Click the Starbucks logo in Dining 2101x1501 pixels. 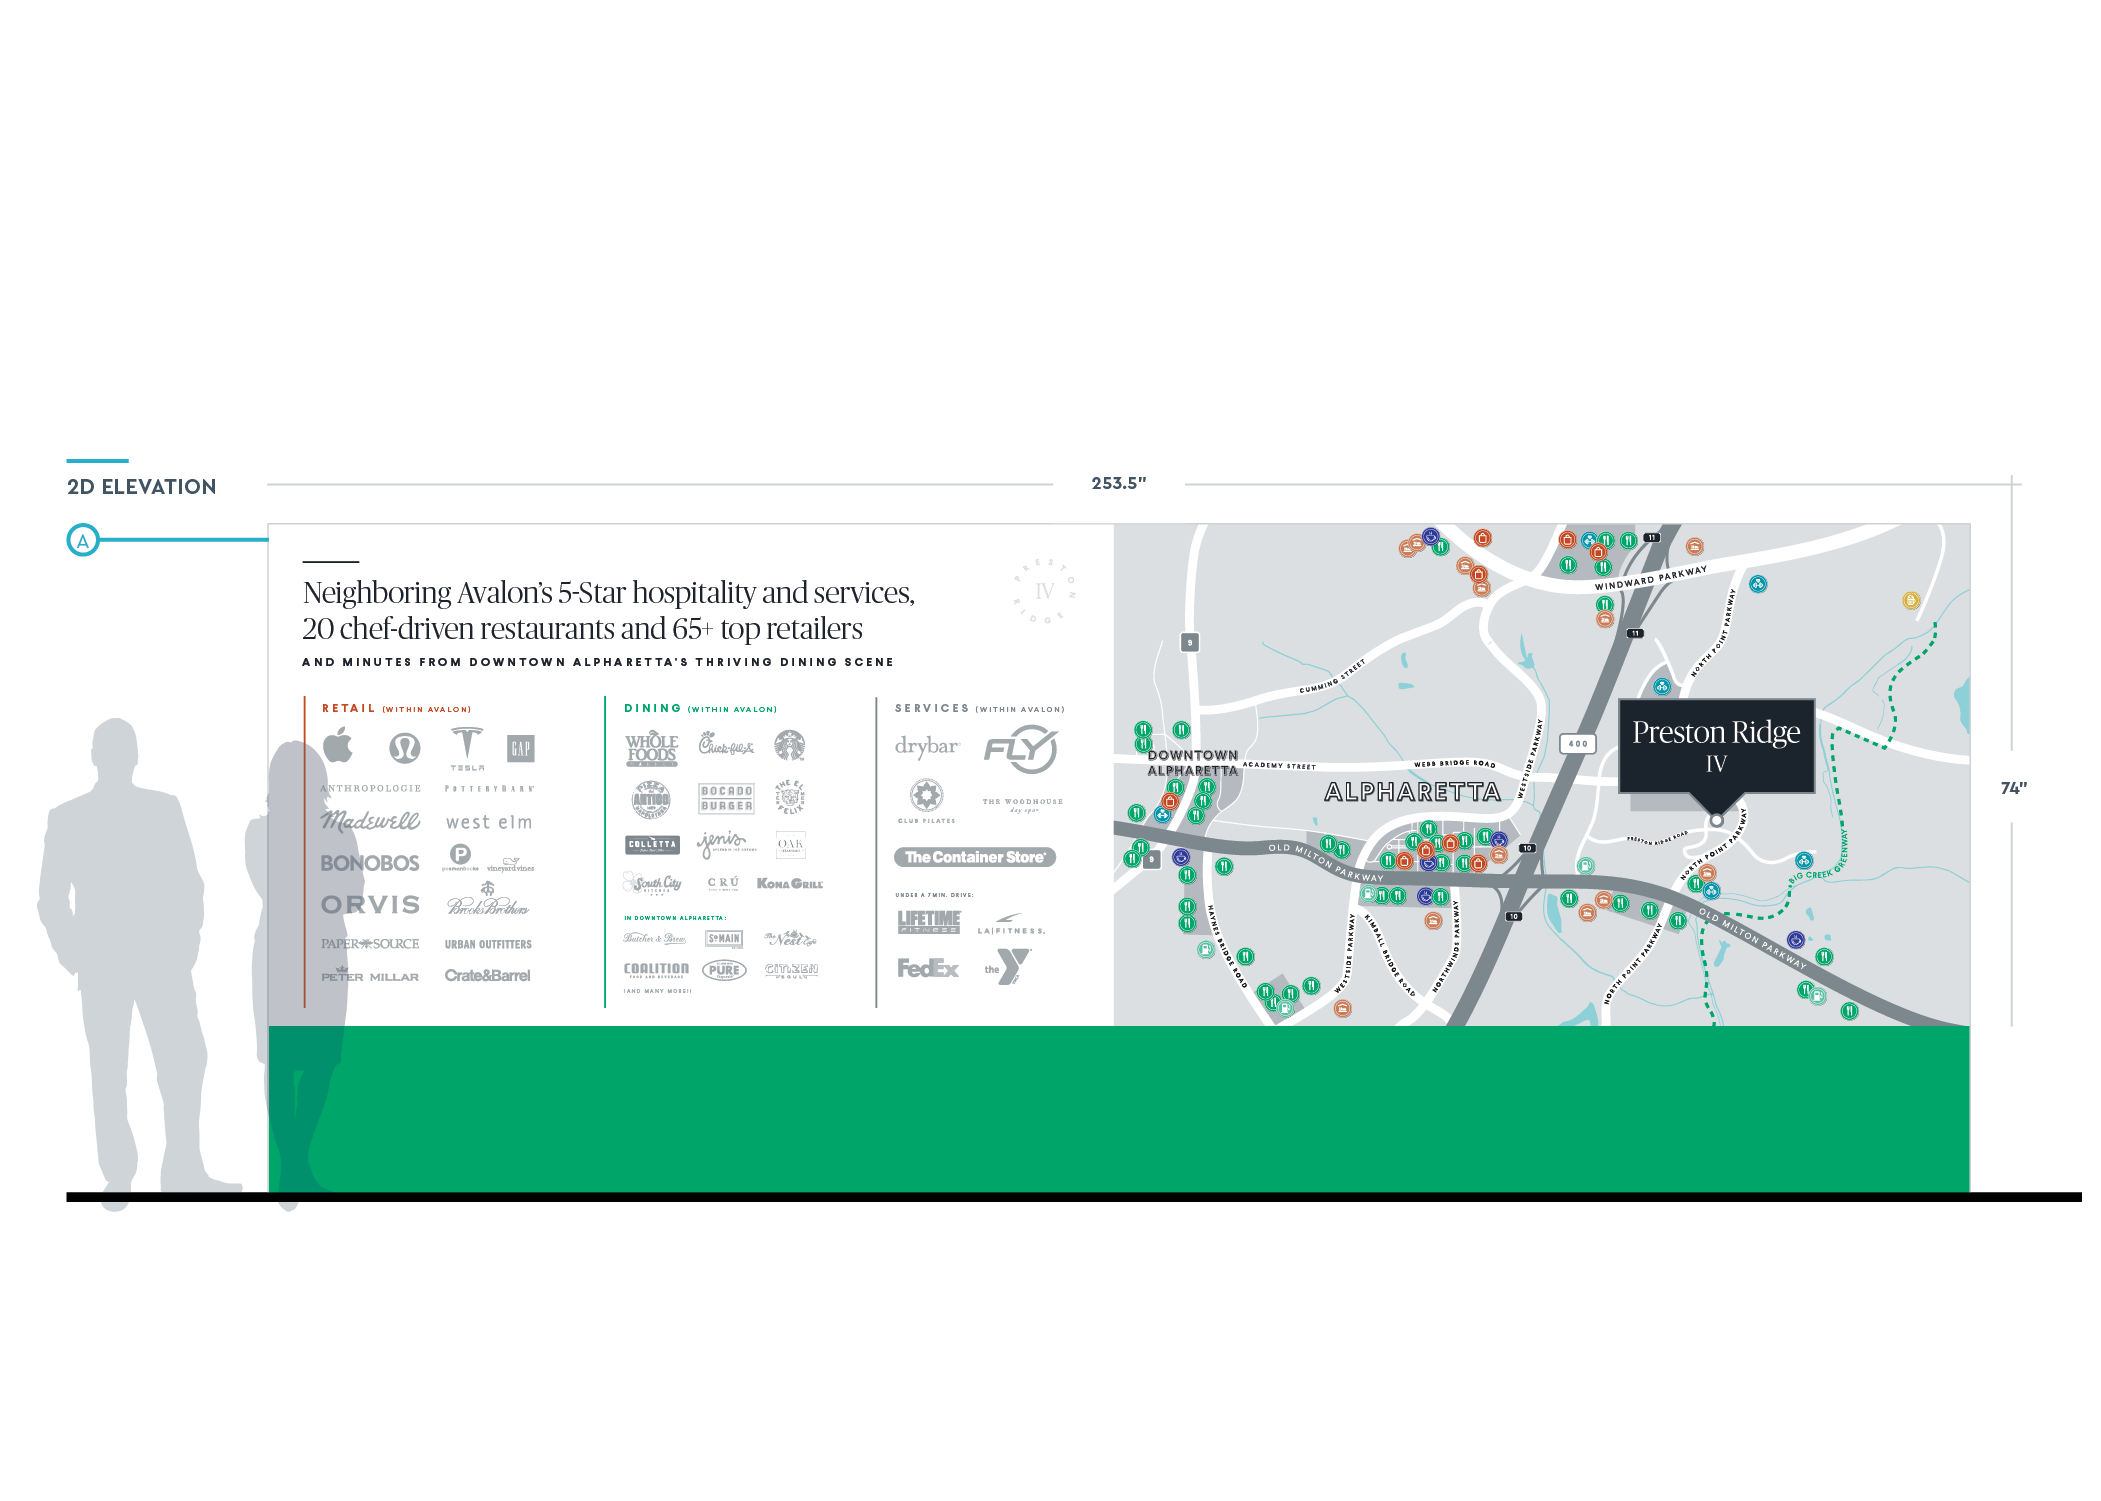tap(790, 745)
